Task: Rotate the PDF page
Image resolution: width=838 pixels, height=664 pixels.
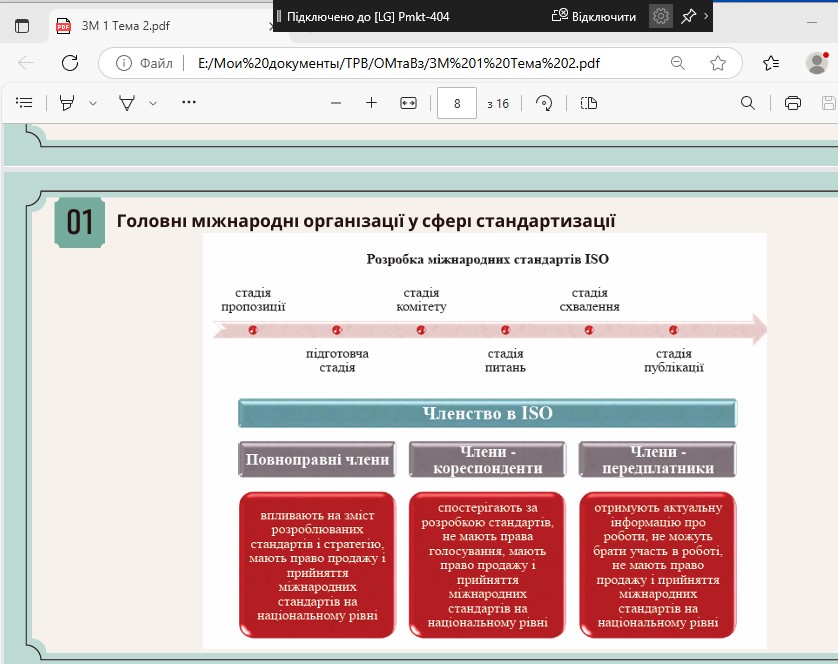Action: (x=544, y=103)
